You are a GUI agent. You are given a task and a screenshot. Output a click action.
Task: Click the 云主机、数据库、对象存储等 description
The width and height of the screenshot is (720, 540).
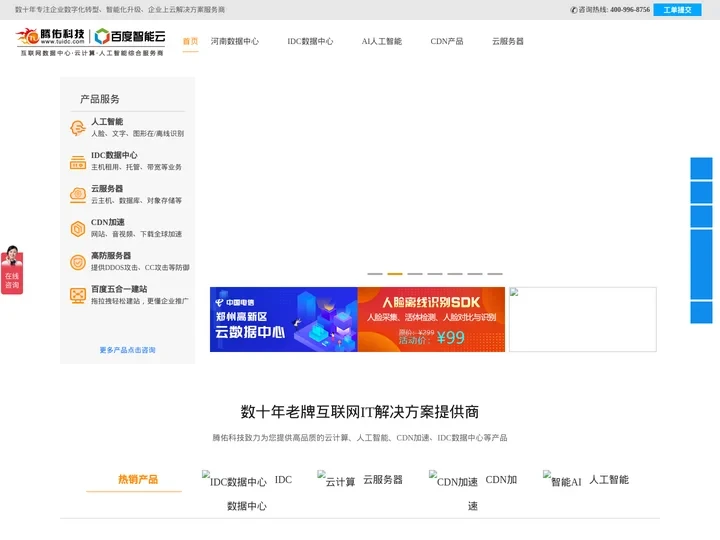point(136,201)
